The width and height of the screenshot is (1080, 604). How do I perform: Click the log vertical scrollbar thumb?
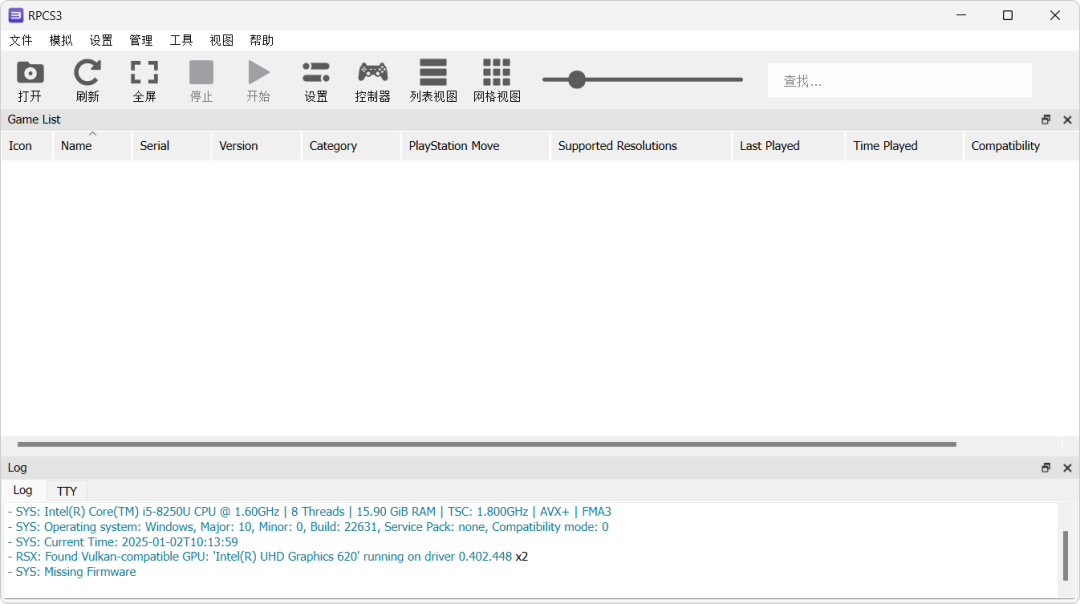[1066, 555]
